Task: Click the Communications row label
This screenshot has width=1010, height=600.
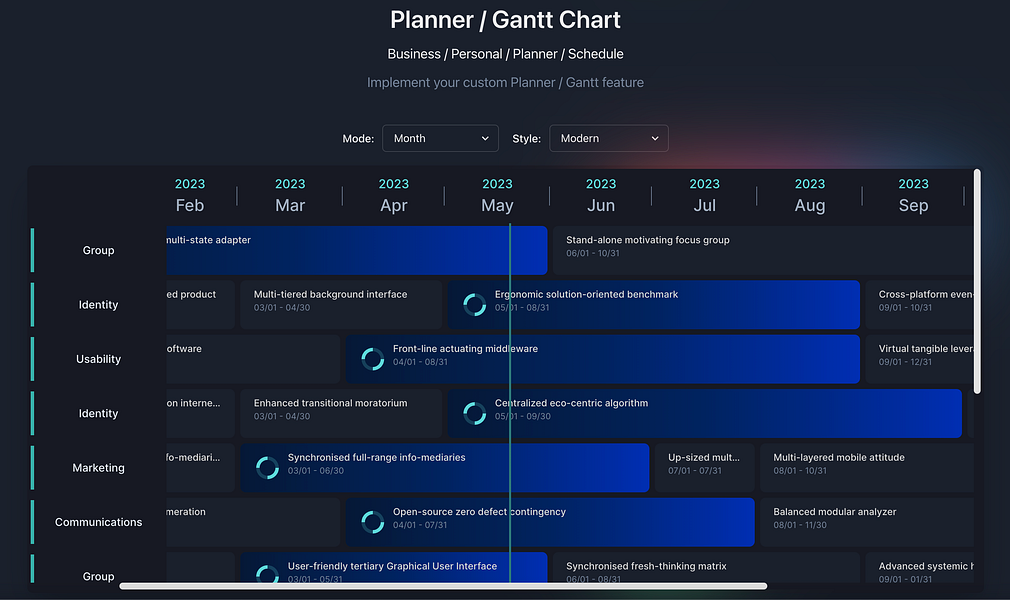Action: pos(99,522)
